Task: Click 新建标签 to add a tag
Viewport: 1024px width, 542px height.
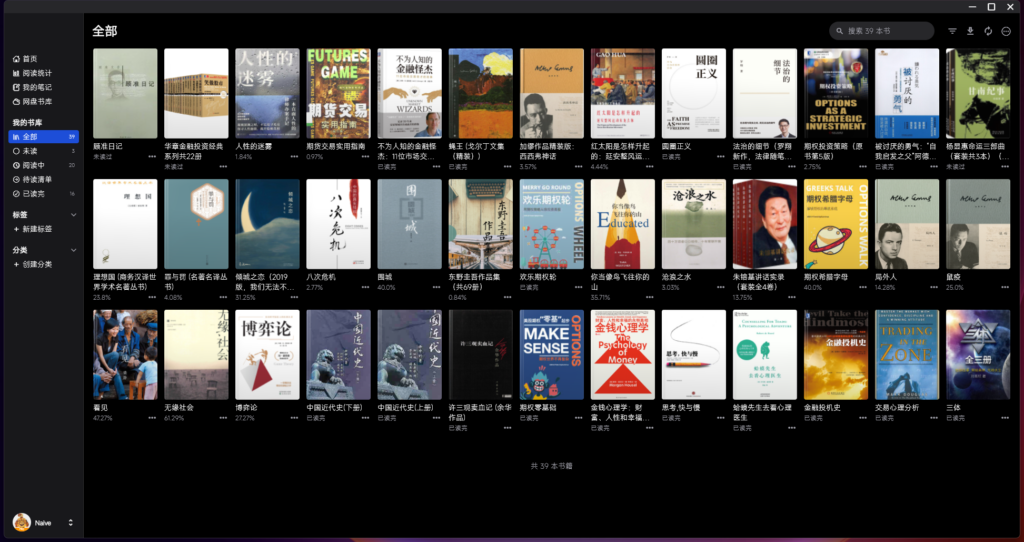Action: pos(35,229)
